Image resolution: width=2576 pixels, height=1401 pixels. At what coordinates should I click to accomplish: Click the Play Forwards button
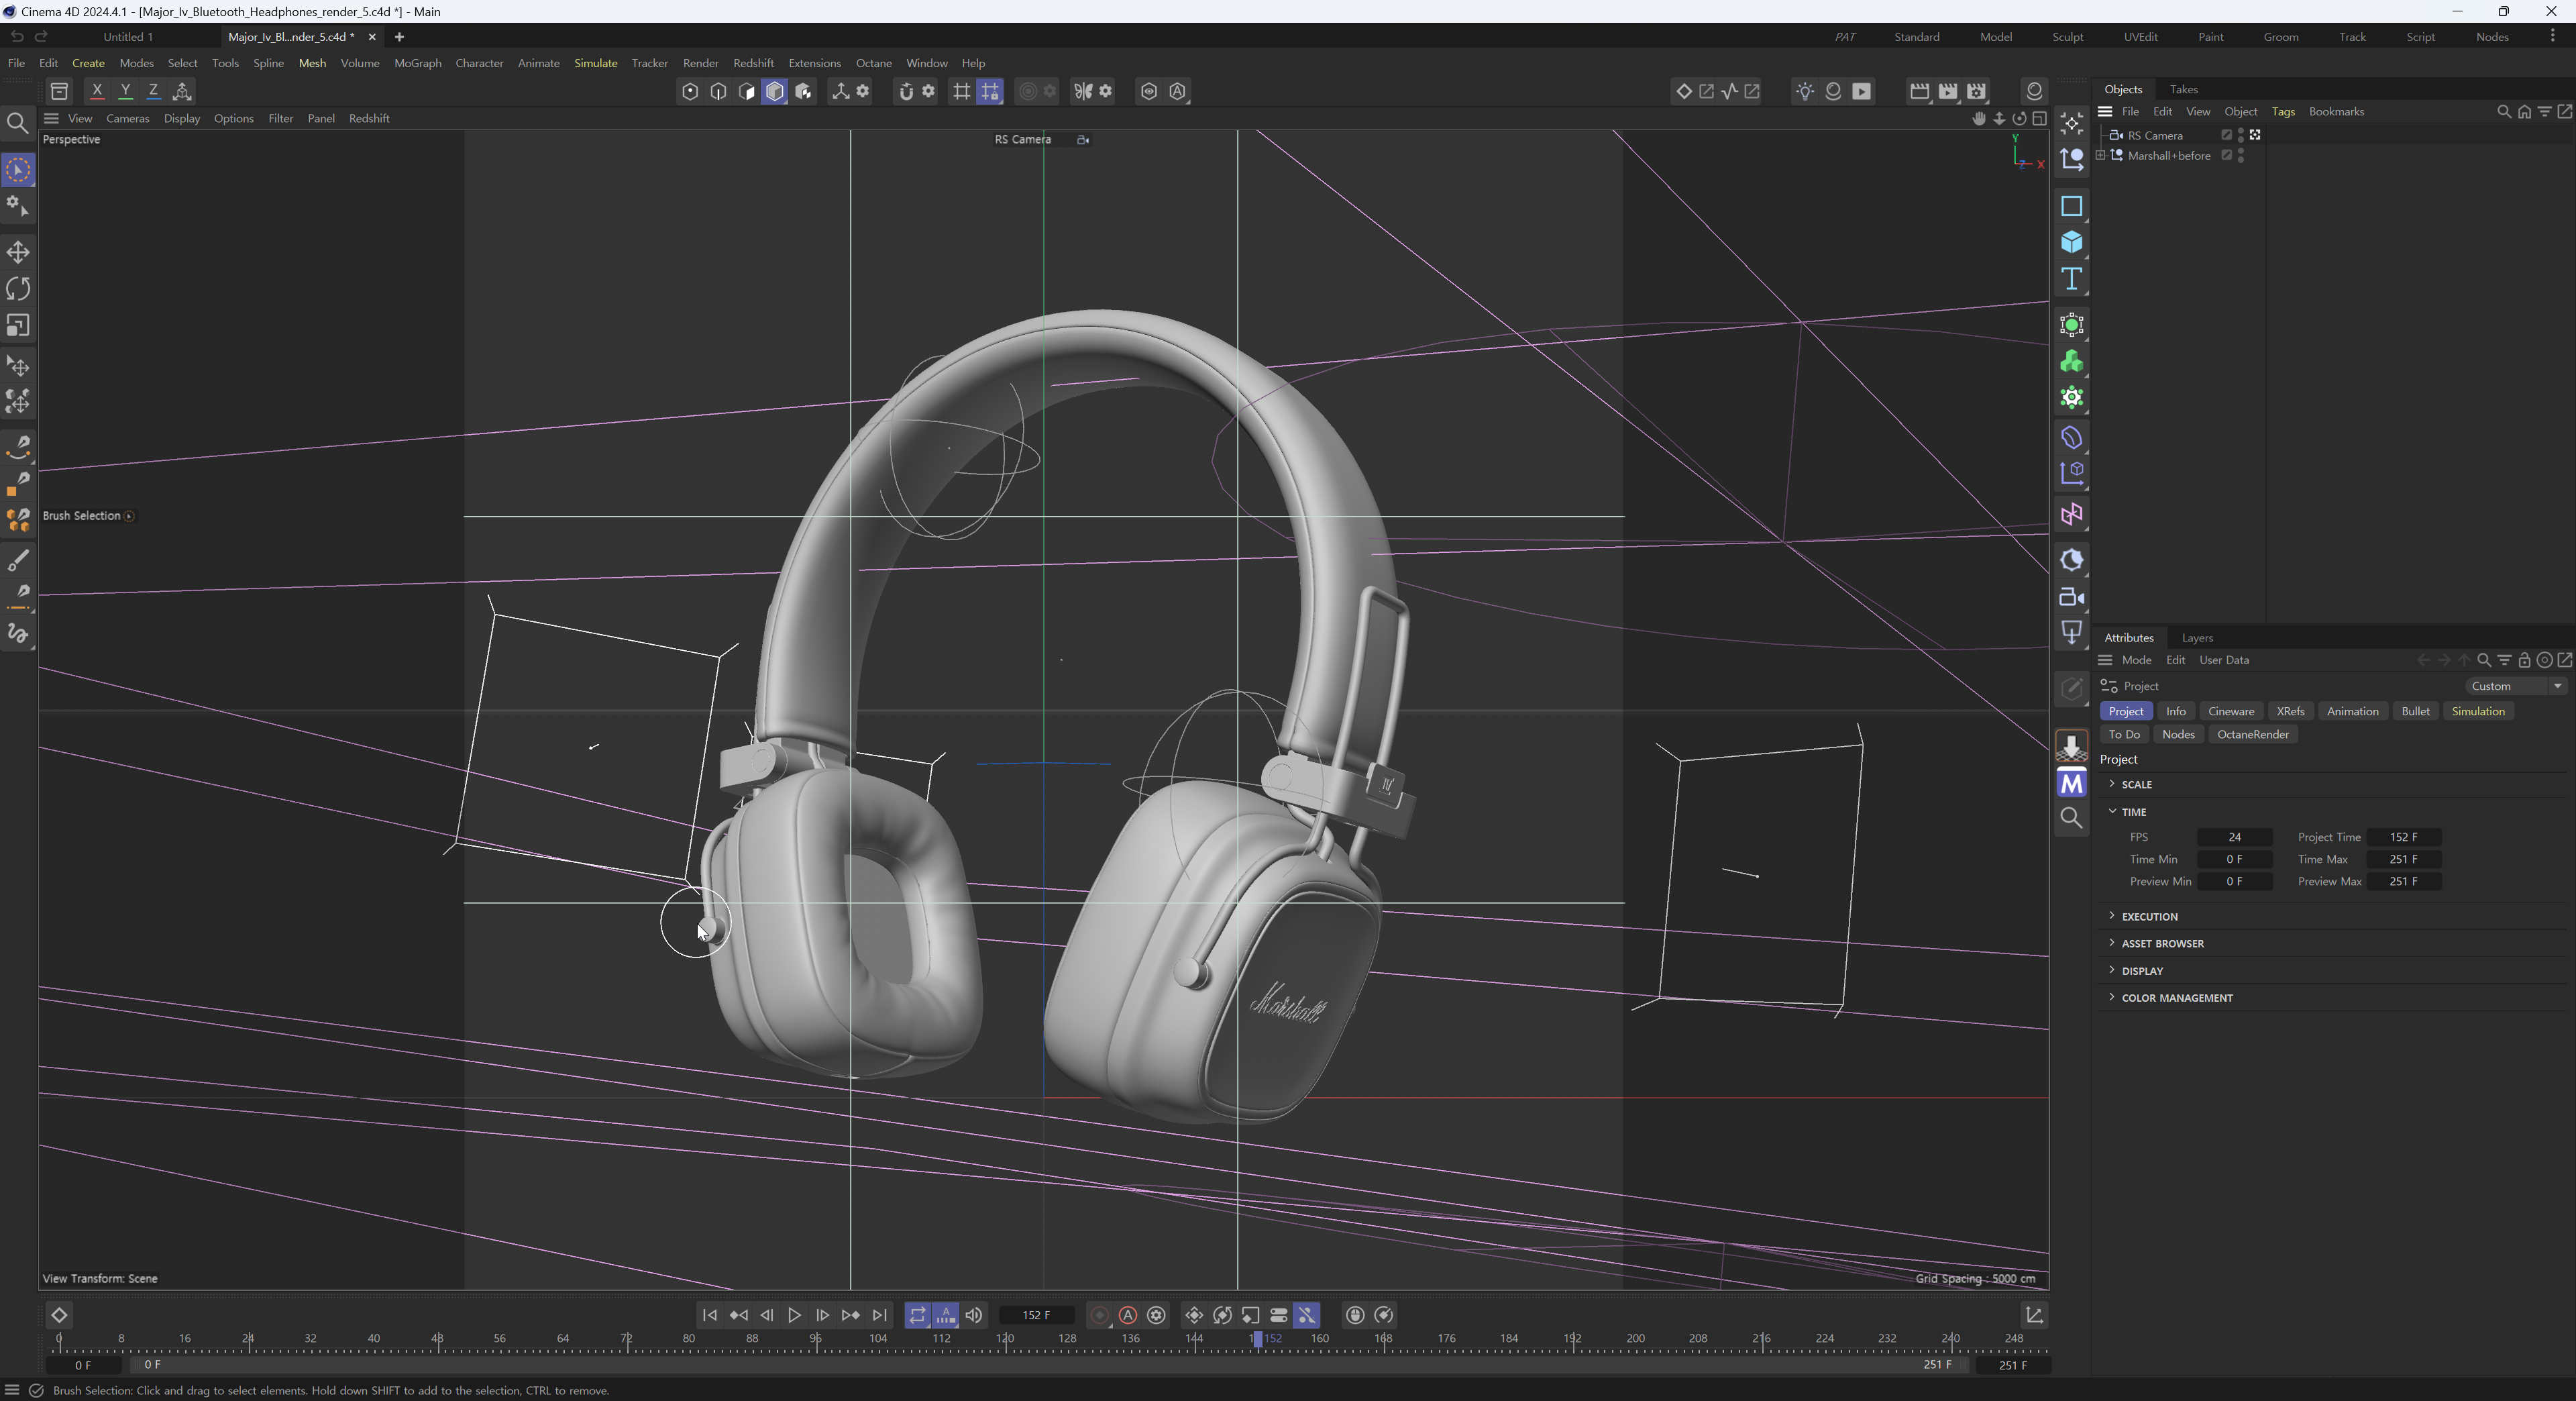point(794,1315)
